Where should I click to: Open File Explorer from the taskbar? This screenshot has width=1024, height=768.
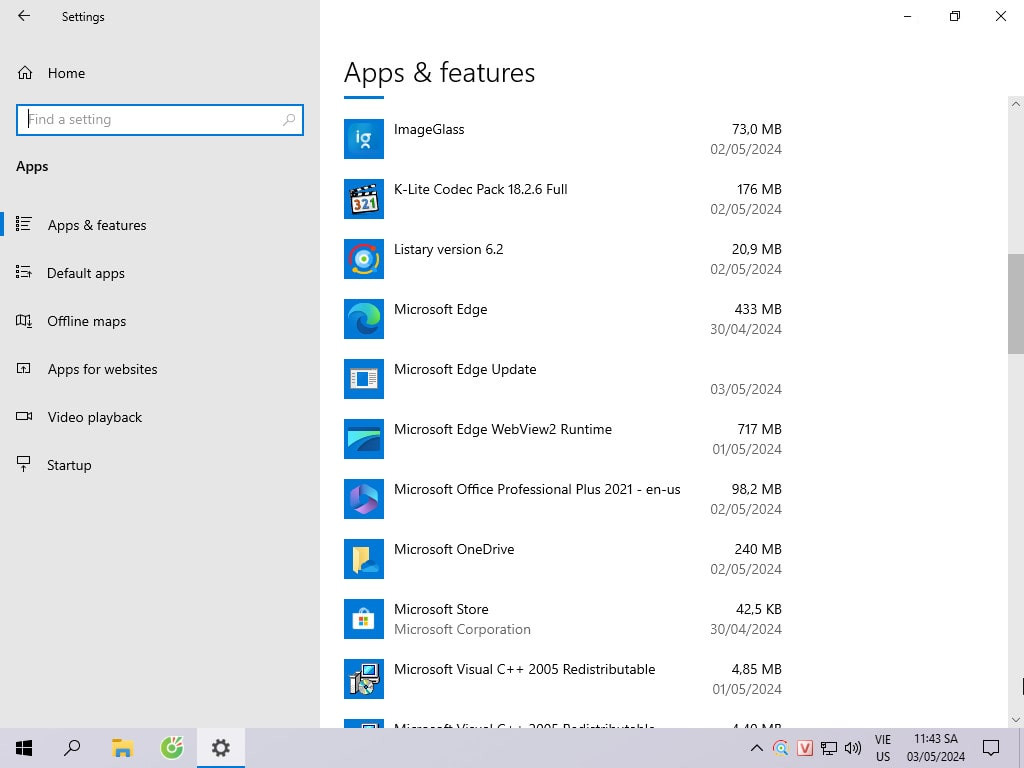click(x=122, y=748)
